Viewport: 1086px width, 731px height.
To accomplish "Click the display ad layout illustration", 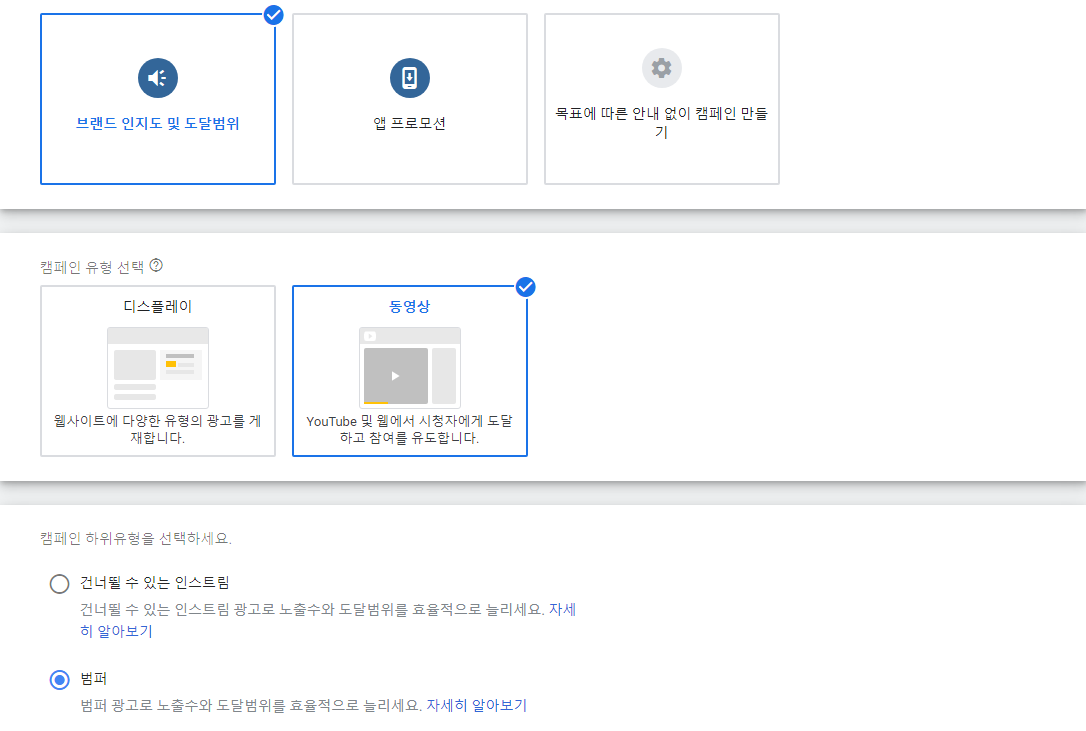I will tap(157, 367).
